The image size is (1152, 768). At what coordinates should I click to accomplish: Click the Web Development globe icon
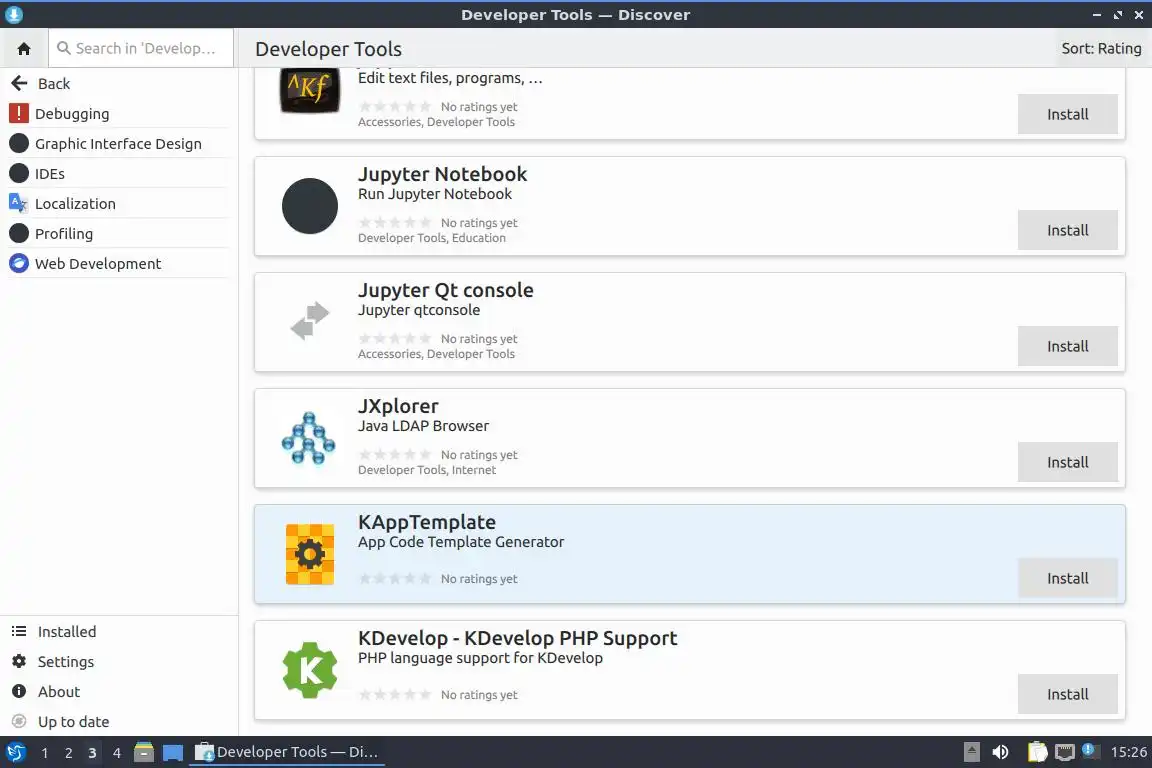[18, 263]
